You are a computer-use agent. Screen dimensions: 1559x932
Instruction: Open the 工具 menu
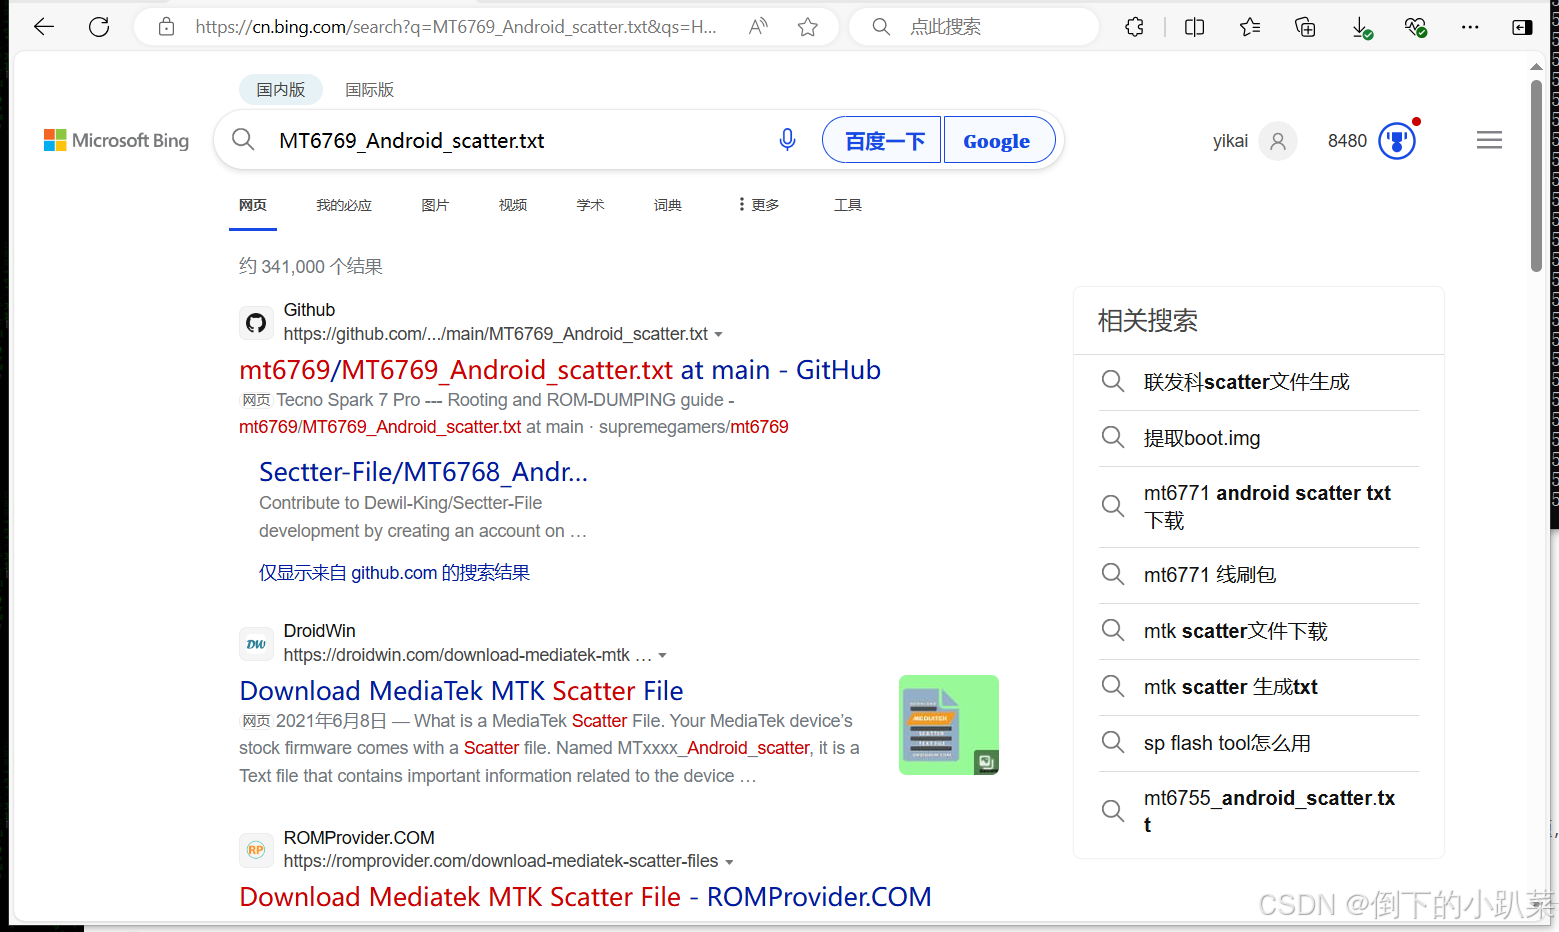click(x=848, y=205)
